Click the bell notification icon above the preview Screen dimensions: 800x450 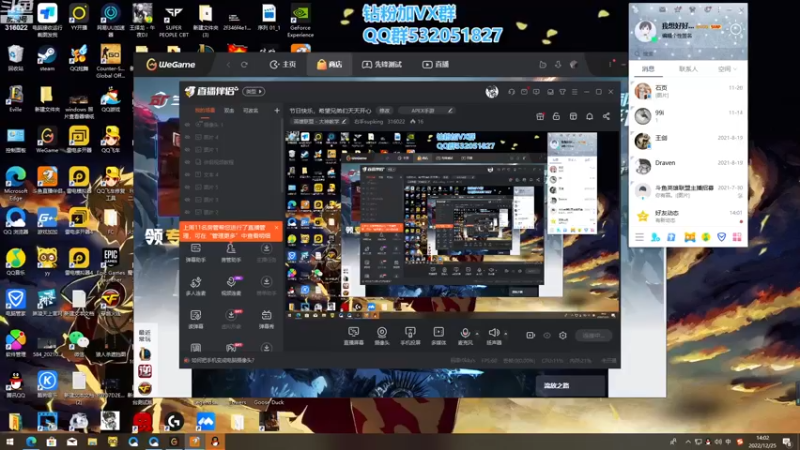(589, 117)
